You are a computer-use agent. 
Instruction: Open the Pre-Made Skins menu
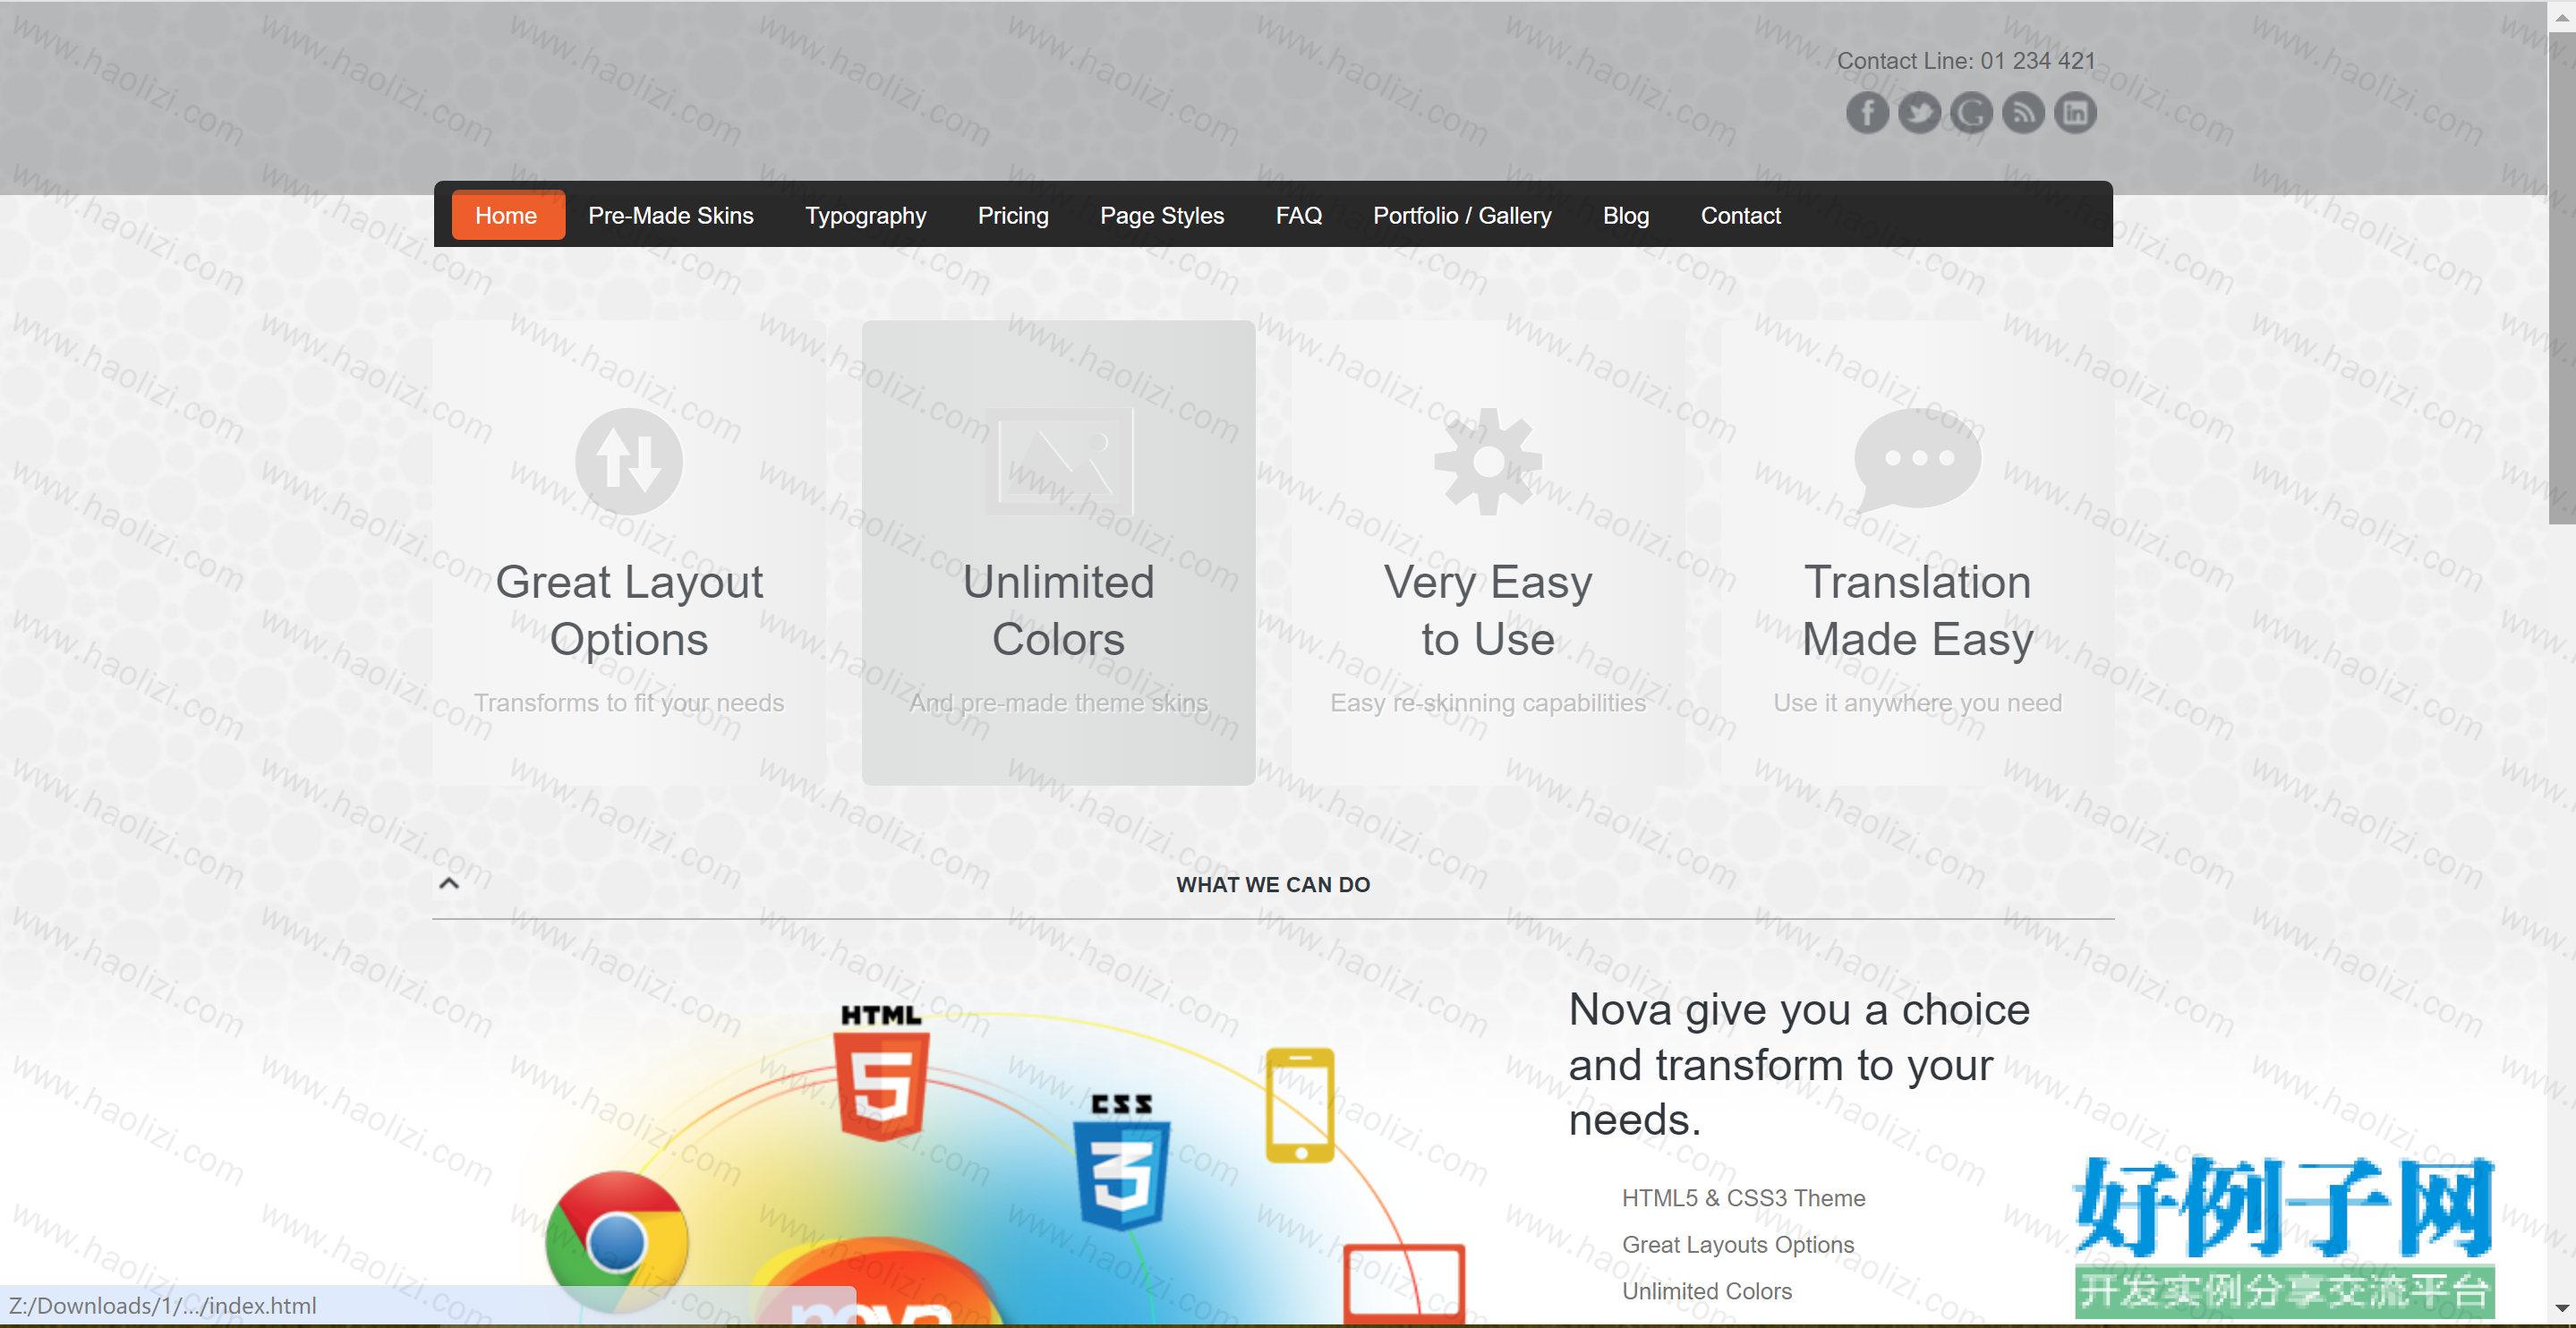(671, 215)
